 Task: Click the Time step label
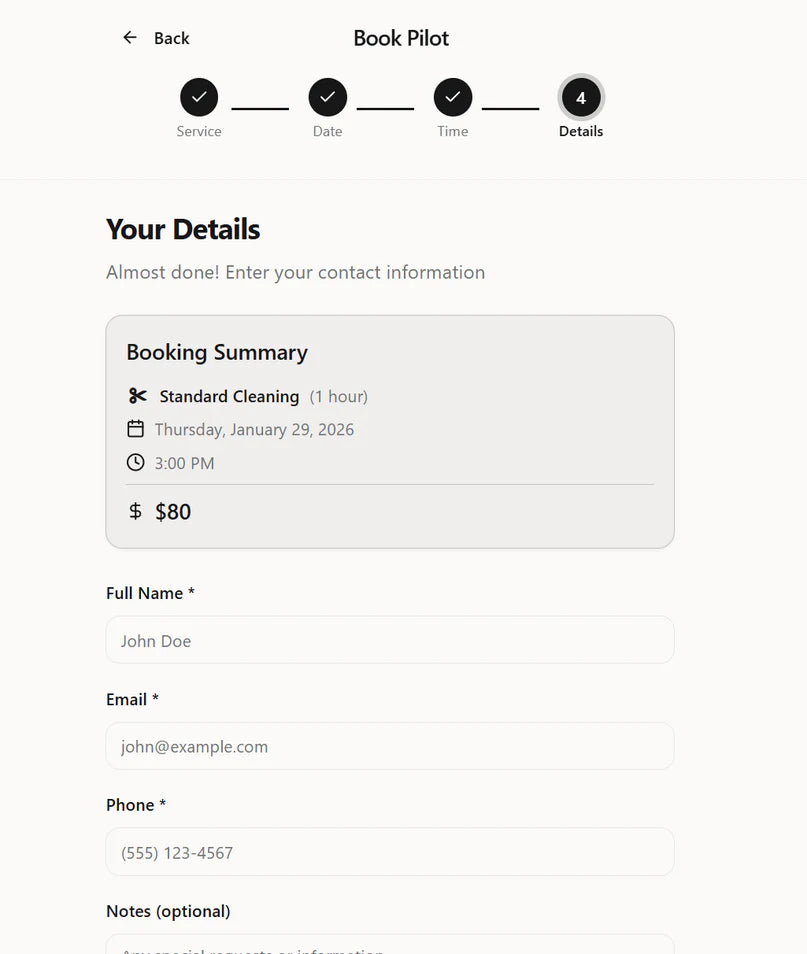coord(453,131)
